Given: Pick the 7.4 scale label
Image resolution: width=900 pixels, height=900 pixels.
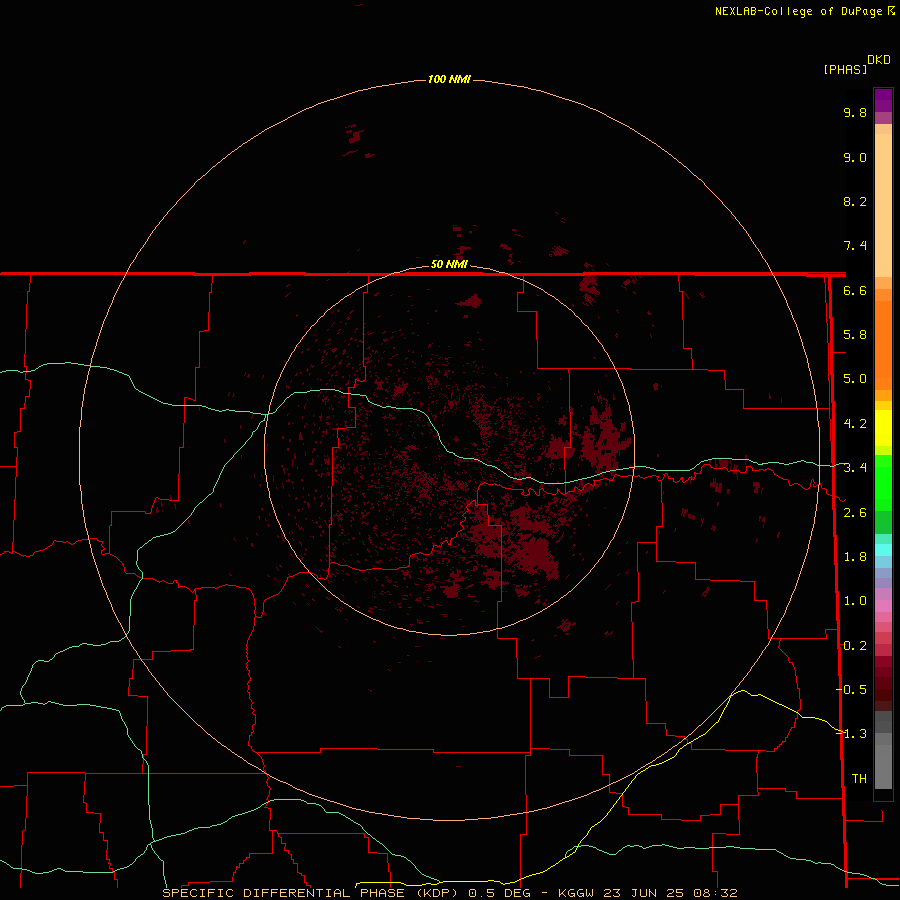Looking at the screenshot, I should (x=855, y=246).
